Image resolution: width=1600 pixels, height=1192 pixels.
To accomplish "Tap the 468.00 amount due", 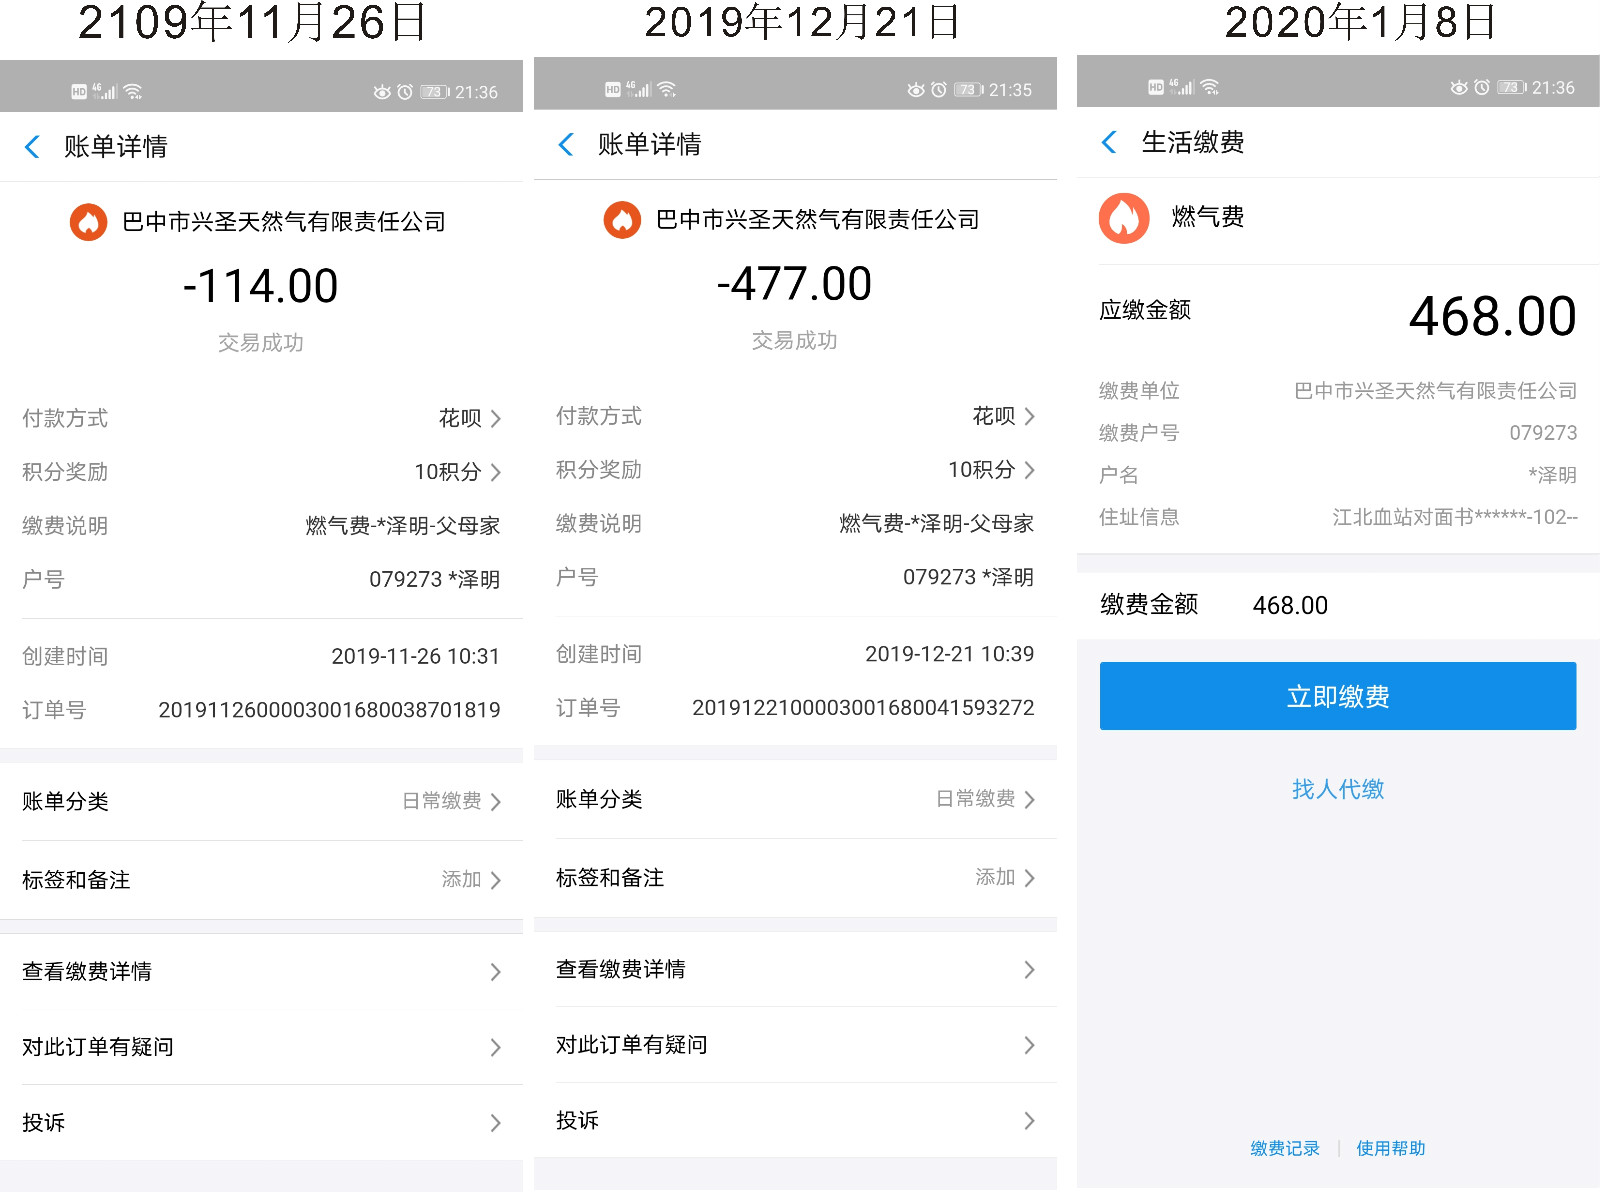I will point(1492,317).
